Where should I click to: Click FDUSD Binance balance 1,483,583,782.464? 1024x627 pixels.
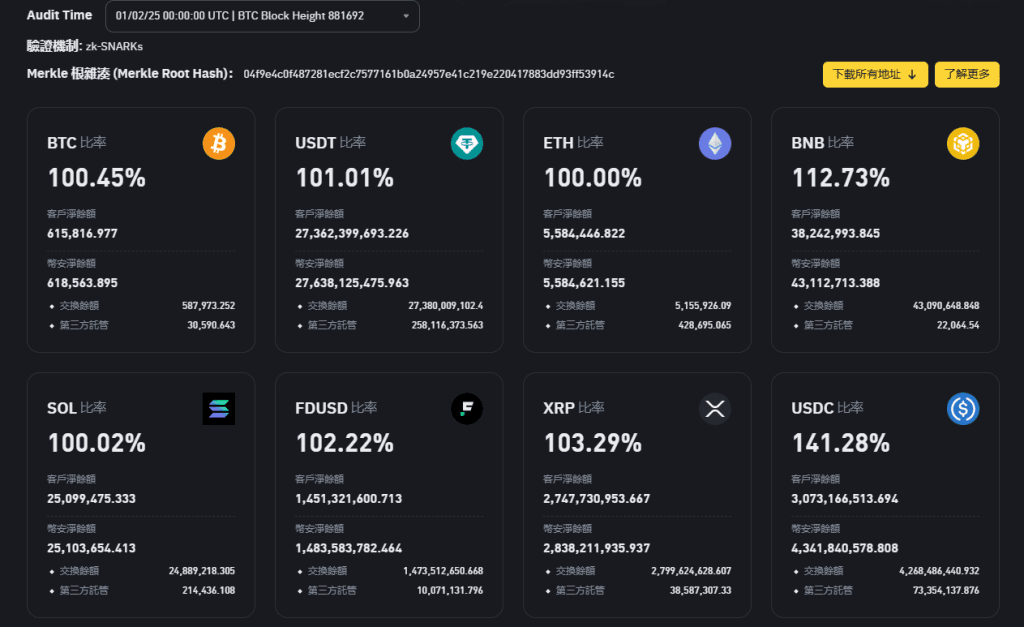pyautogui.click(x=349, y=548)
